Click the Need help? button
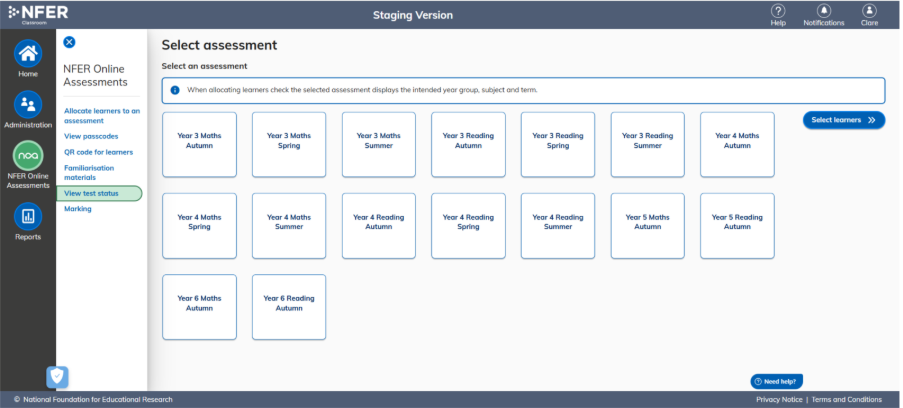 pos(776,381)
